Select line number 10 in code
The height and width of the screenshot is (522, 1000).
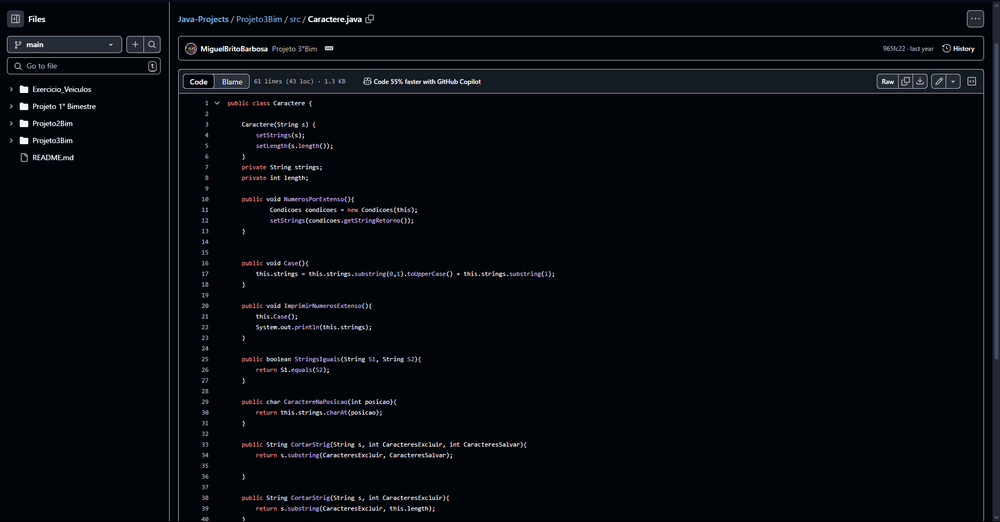205,199
